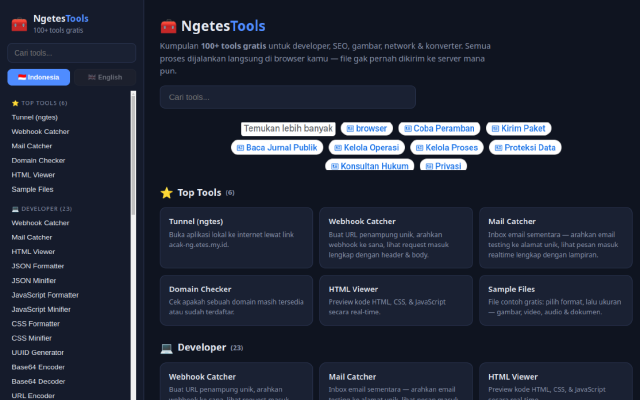The height and width of the screenshot is (400, 640).
Task: Switch language to English
Action: click(x=105, y=77)
